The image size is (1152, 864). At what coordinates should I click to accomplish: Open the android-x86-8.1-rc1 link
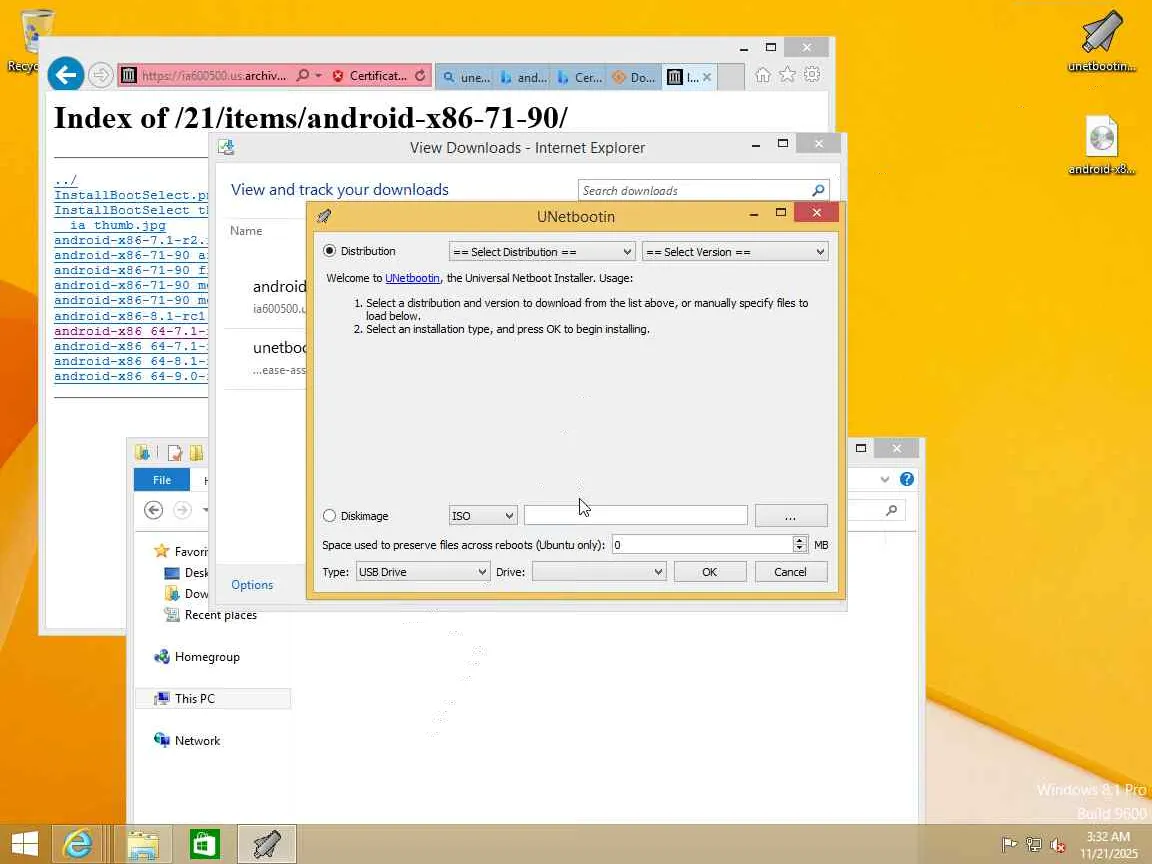pos(130,316)
